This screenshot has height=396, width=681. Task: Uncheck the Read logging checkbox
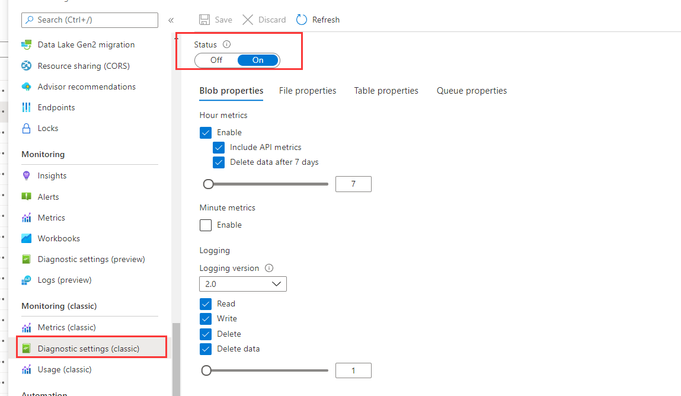tap(206, 304)
